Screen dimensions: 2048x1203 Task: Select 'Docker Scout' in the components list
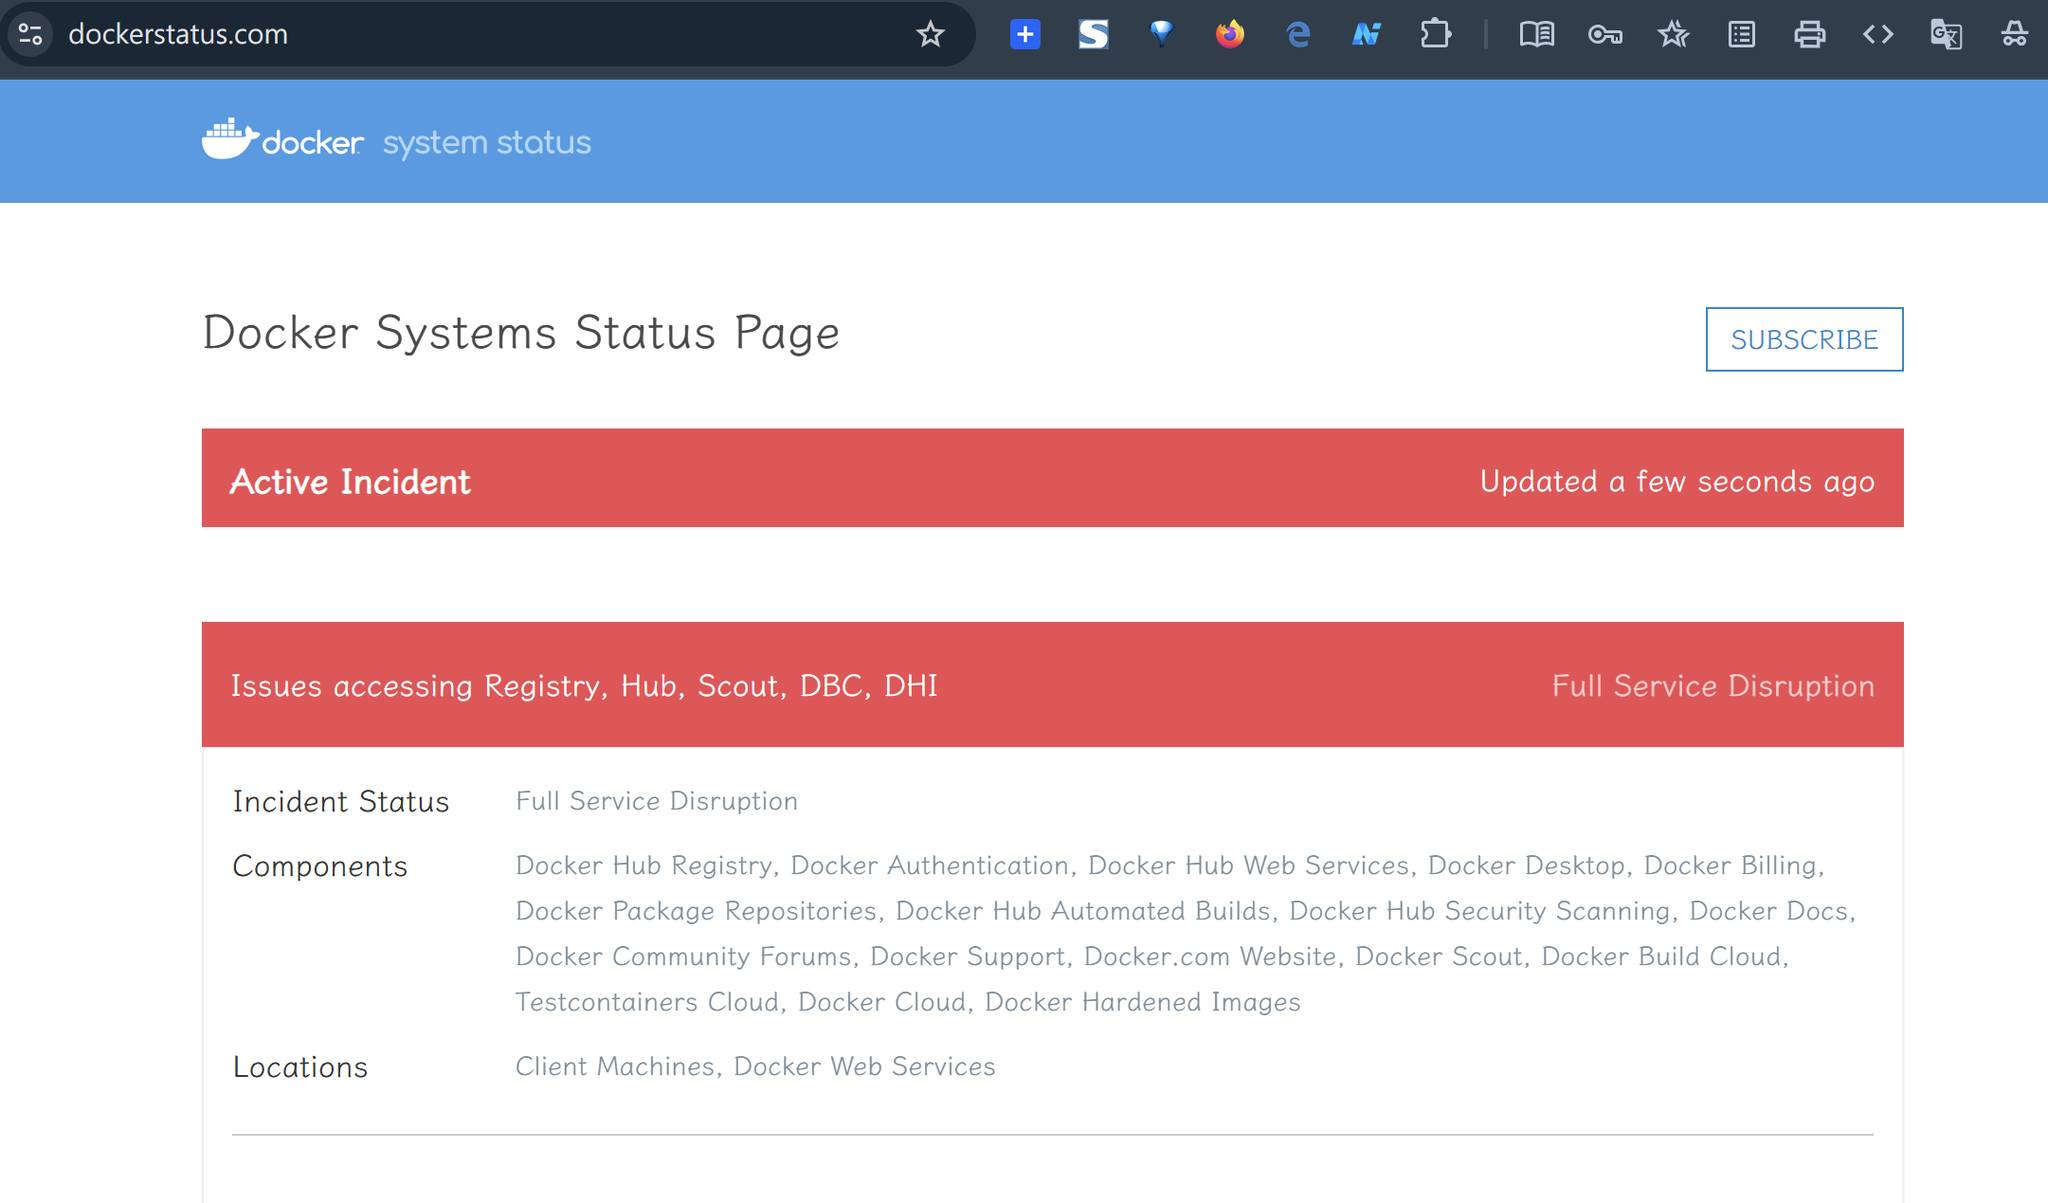coord(1439,957)
